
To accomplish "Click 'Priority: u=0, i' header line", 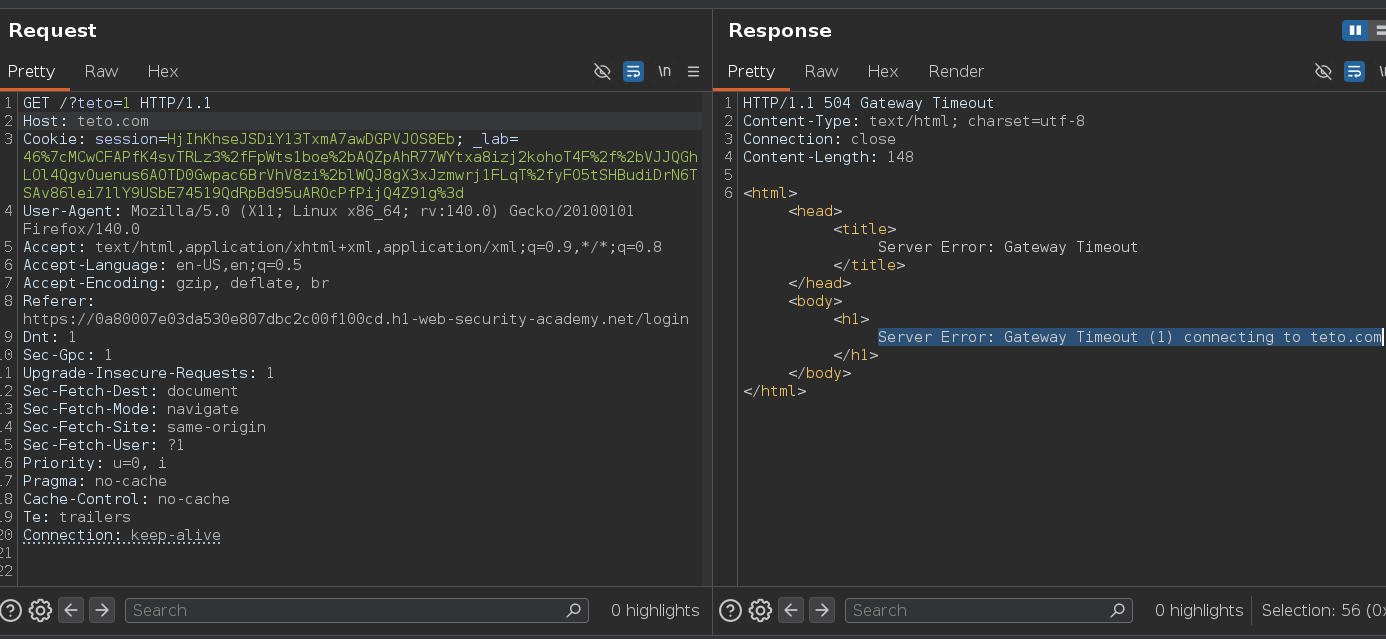I will (x=95, y=463).
